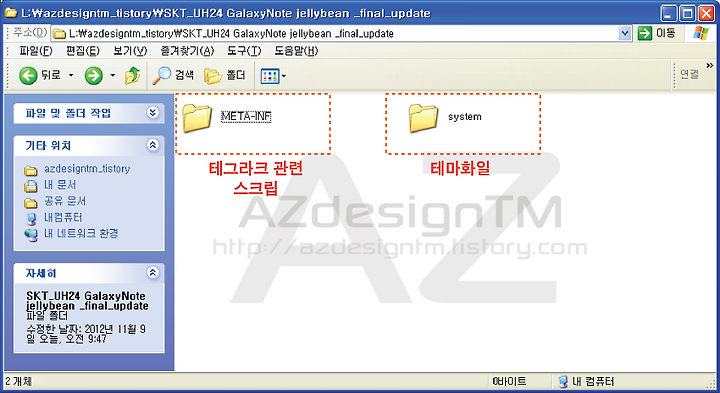
Task: Open the forward history dropdown arrow
Action: (112, 75)
